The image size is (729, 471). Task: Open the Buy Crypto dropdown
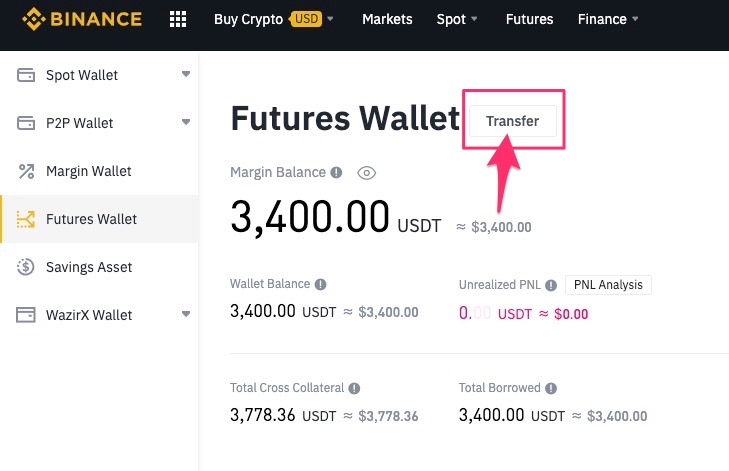tap(273, 19)
